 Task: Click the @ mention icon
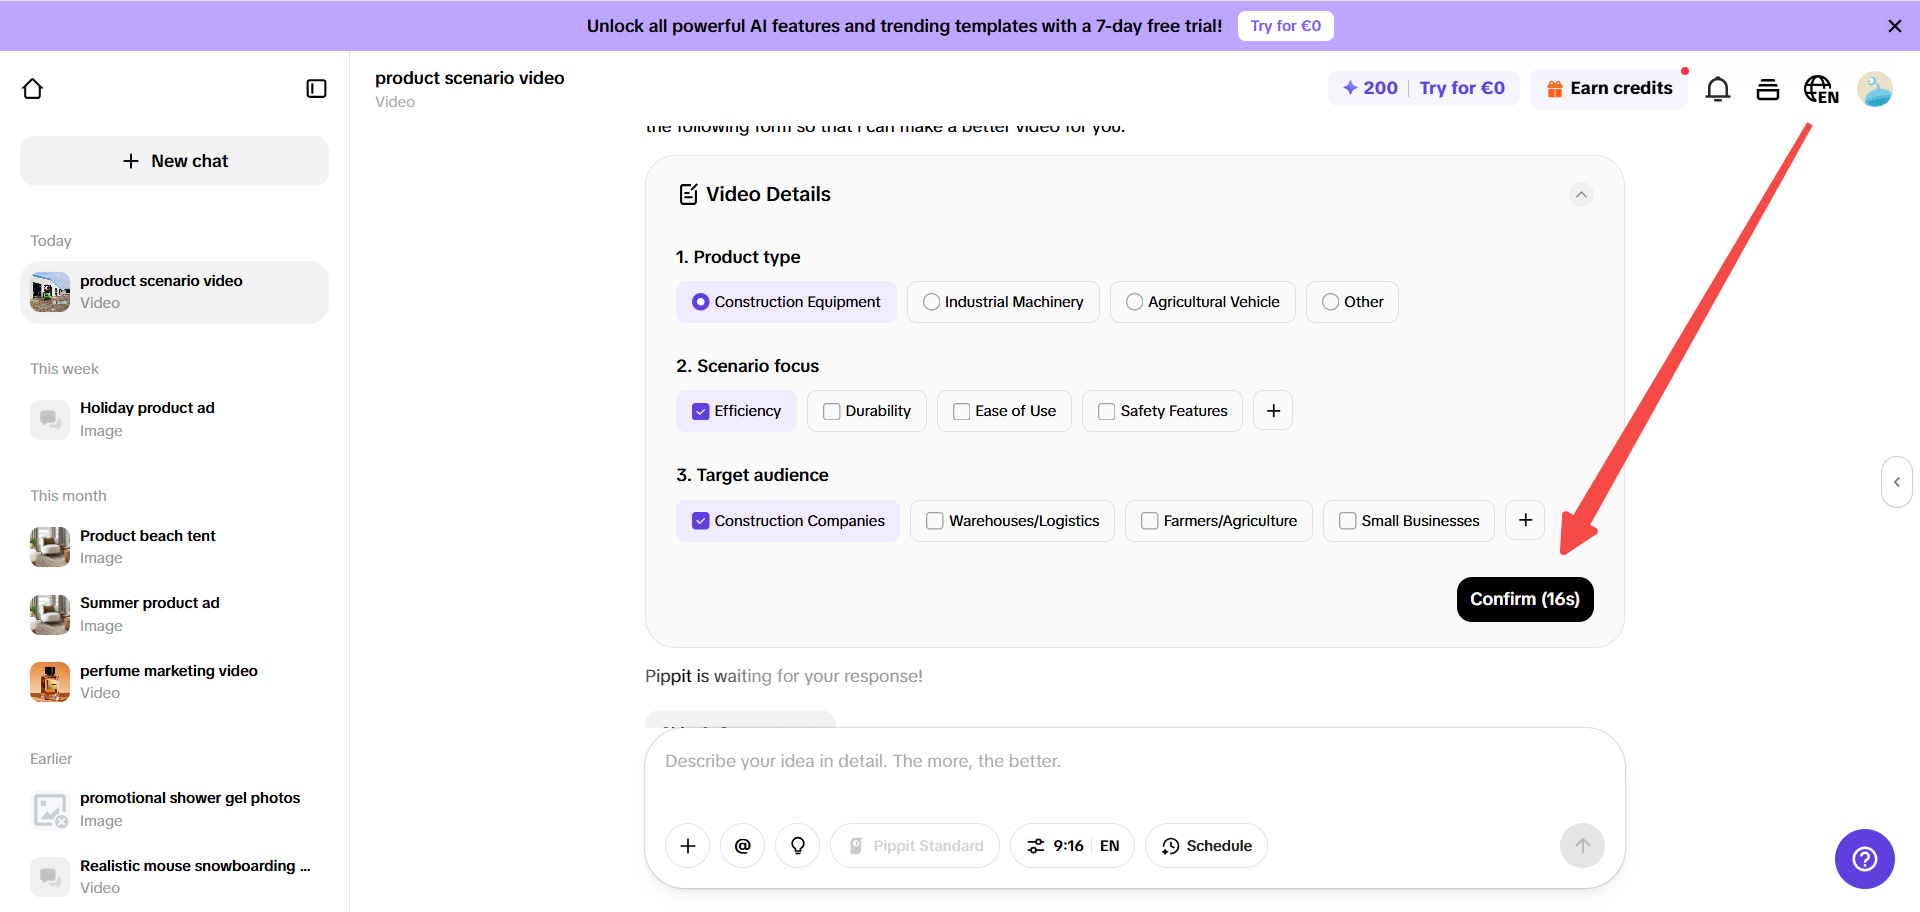click(x=742, y=846)
